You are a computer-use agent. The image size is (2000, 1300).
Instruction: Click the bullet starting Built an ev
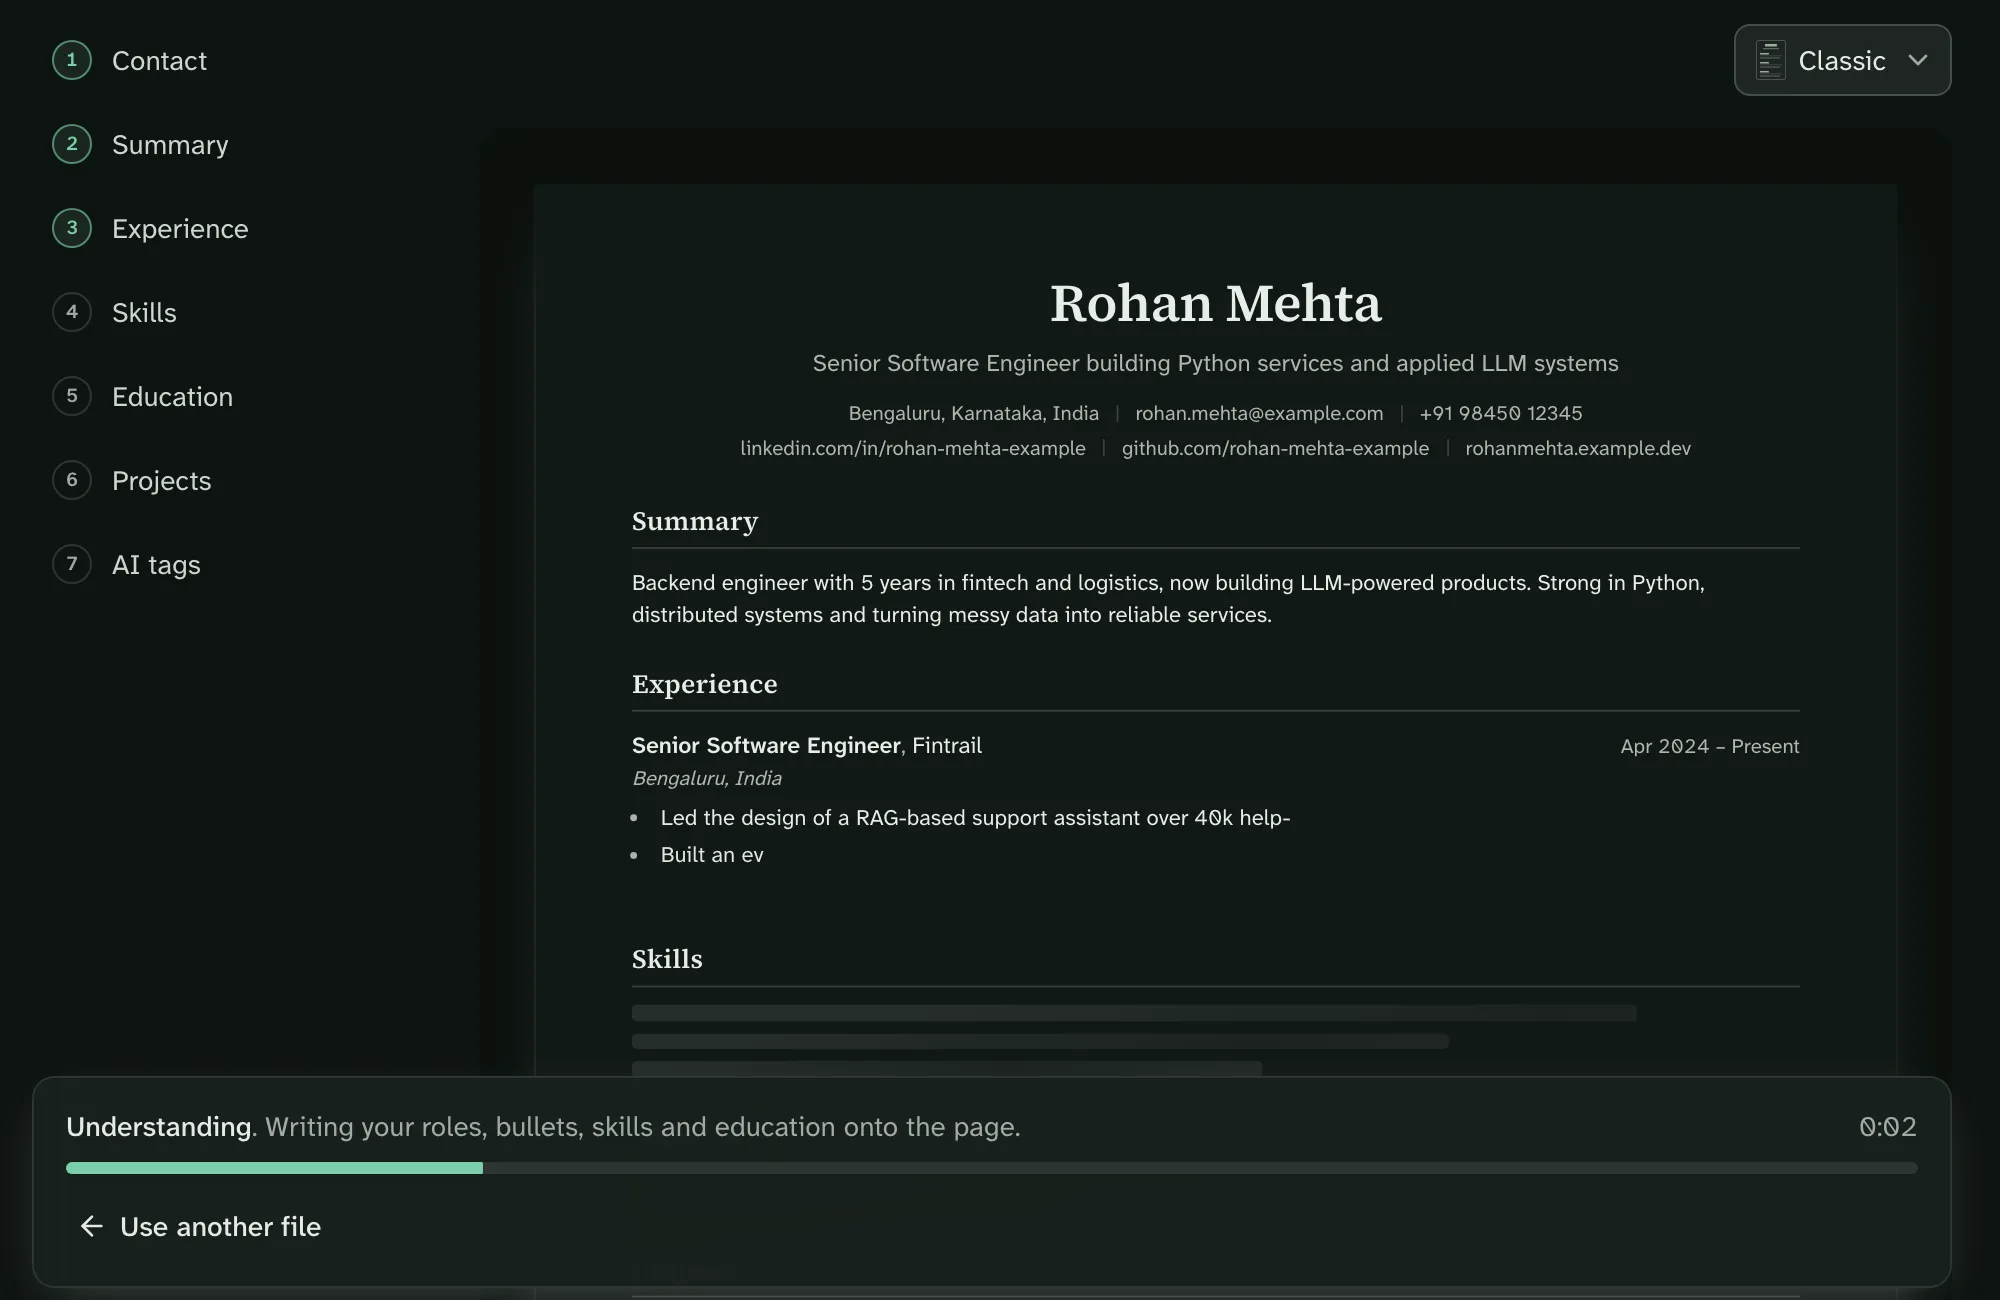pyautogui.click(x=712, y=855)
